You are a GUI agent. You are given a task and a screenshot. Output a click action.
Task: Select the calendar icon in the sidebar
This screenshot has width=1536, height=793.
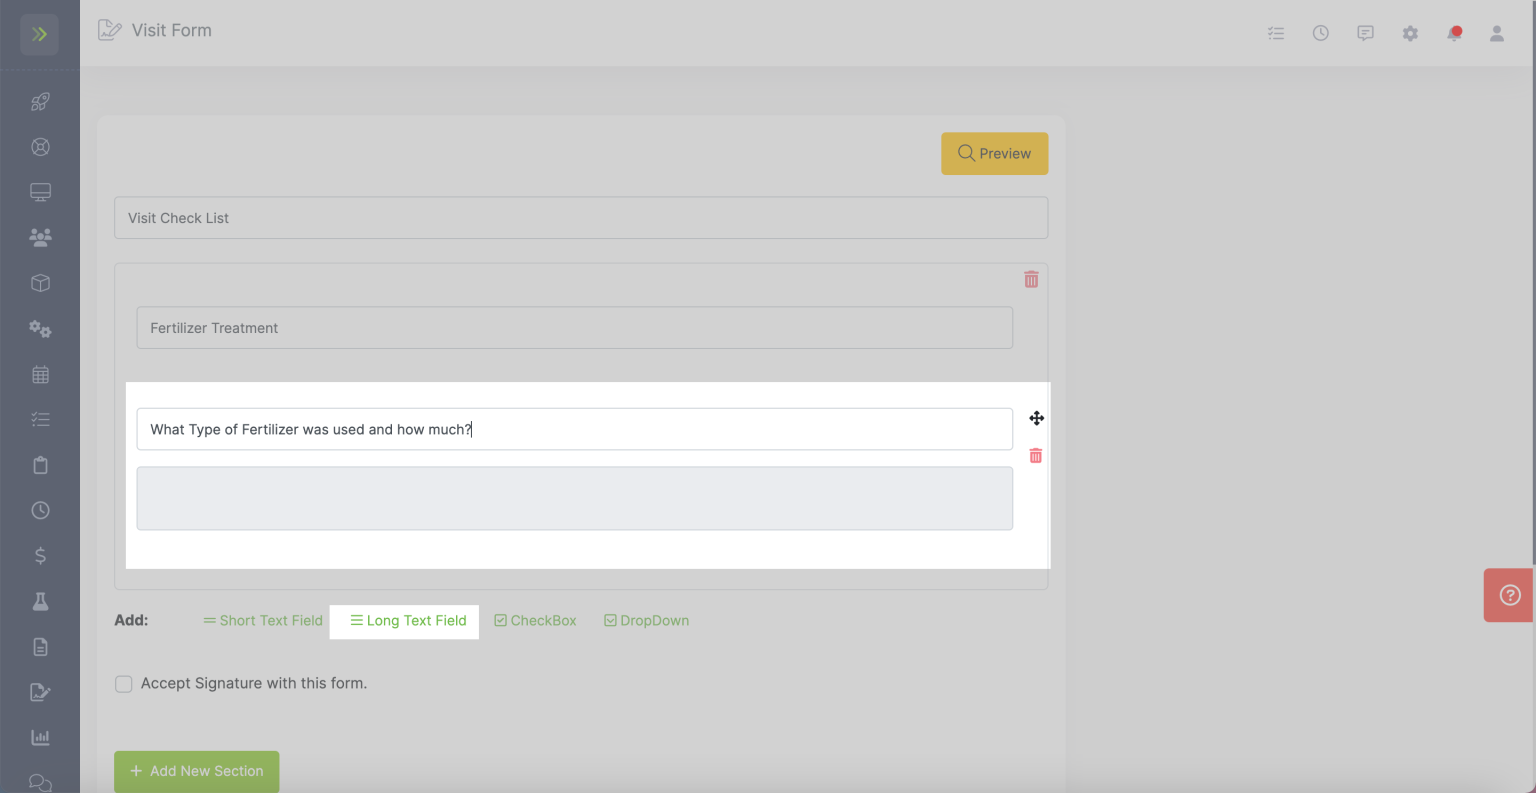[40, 374]
